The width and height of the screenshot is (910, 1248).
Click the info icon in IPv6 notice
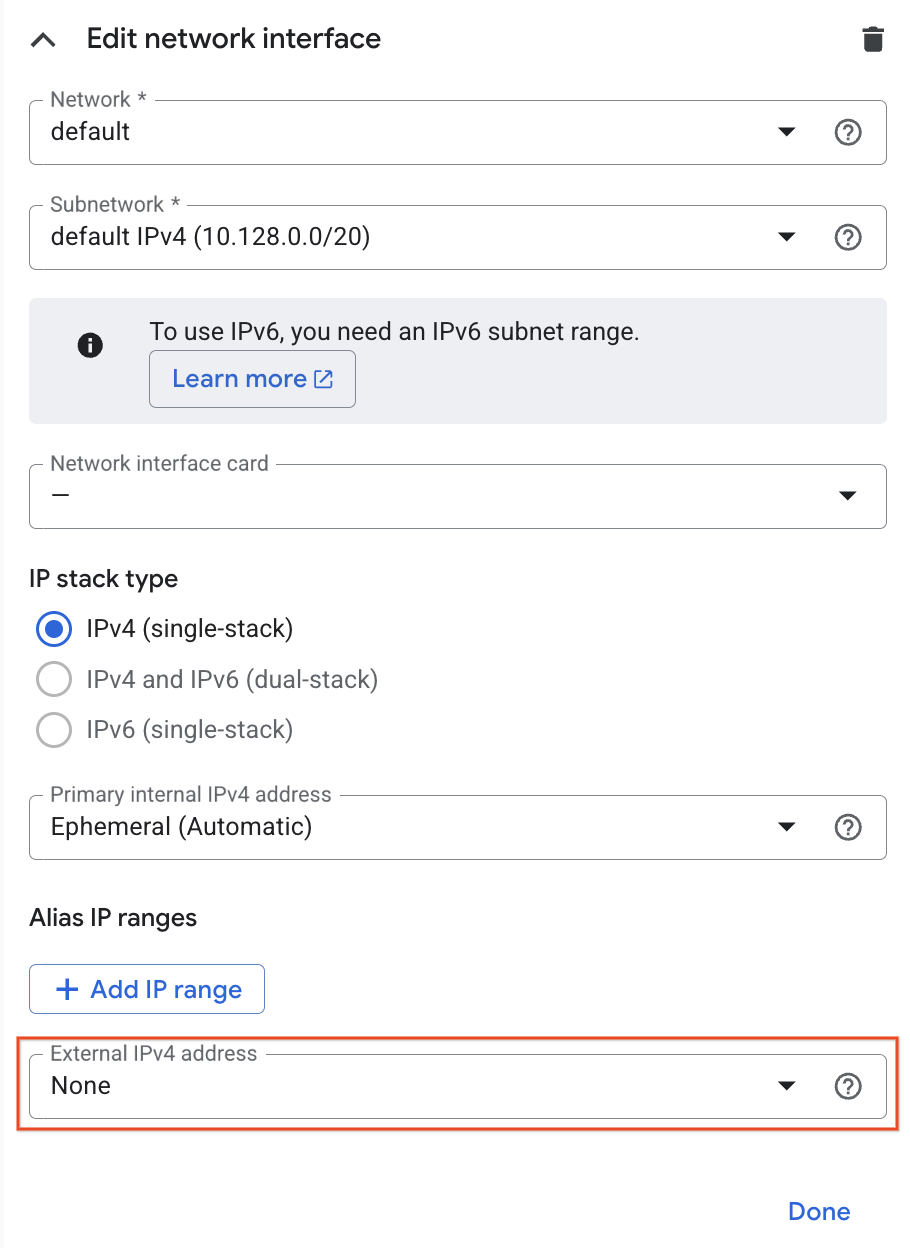(x=90, y=345)
